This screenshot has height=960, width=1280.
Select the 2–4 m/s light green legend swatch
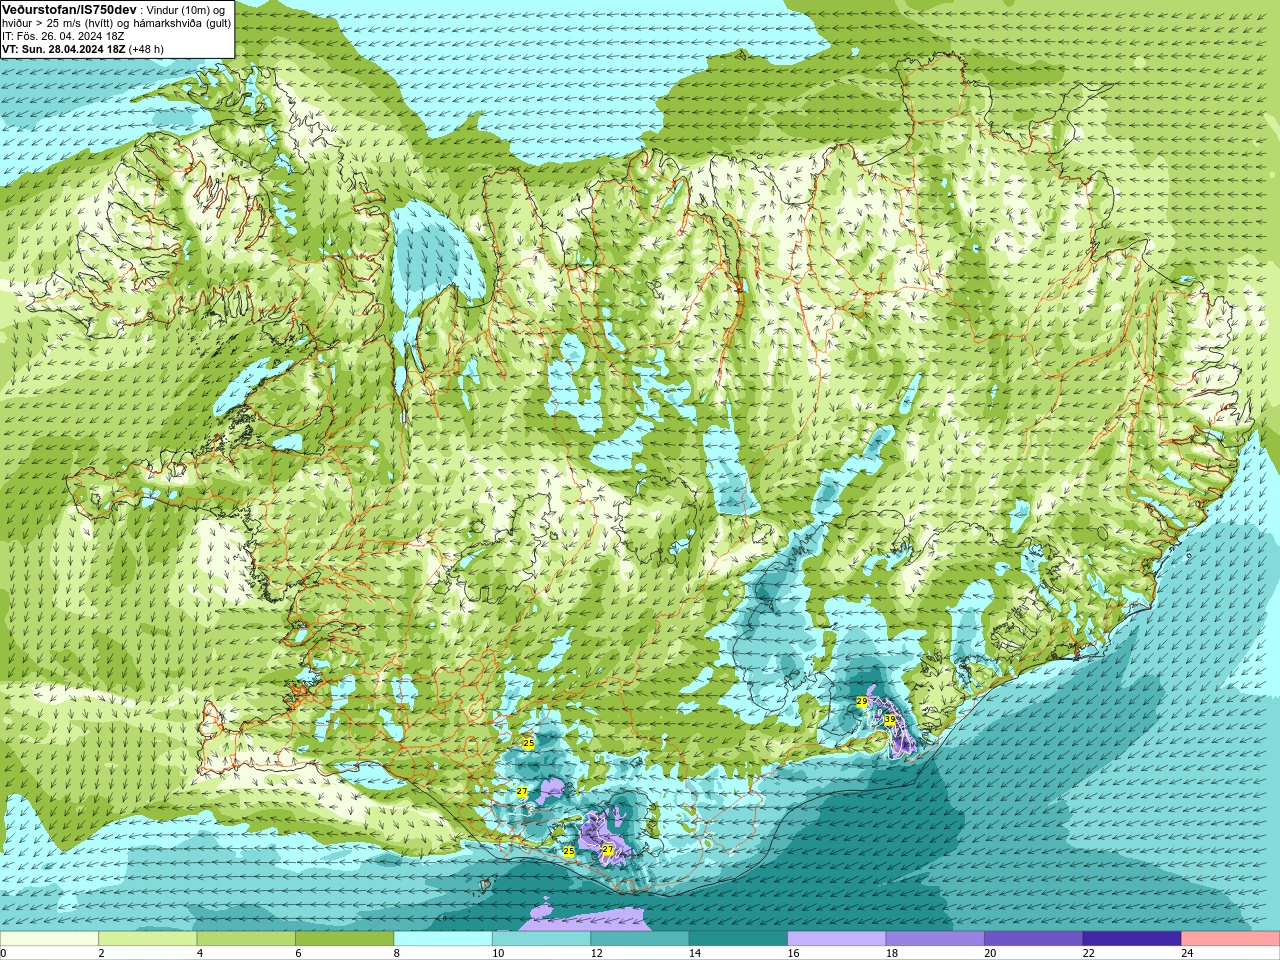[148, 939]
